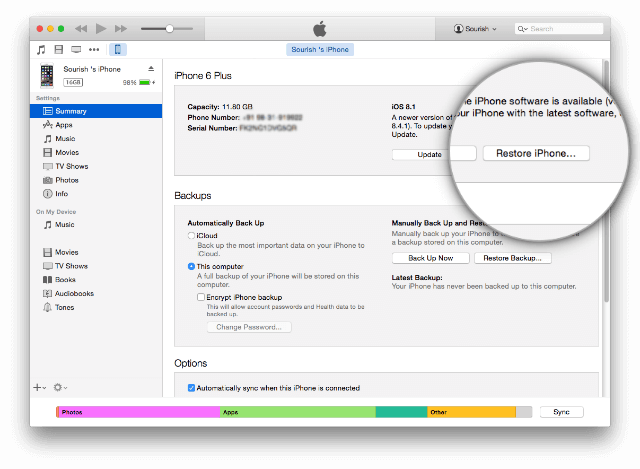The image size is (640, 469).
Task: Toggle Automatically sync when iPhone is connected
Action: point(191,388)
